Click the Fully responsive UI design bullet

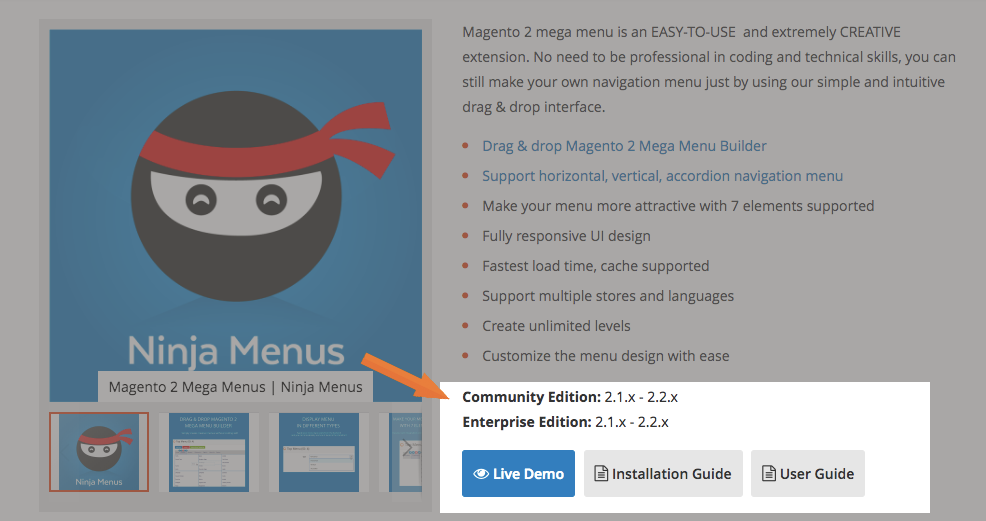coord(566,236)
